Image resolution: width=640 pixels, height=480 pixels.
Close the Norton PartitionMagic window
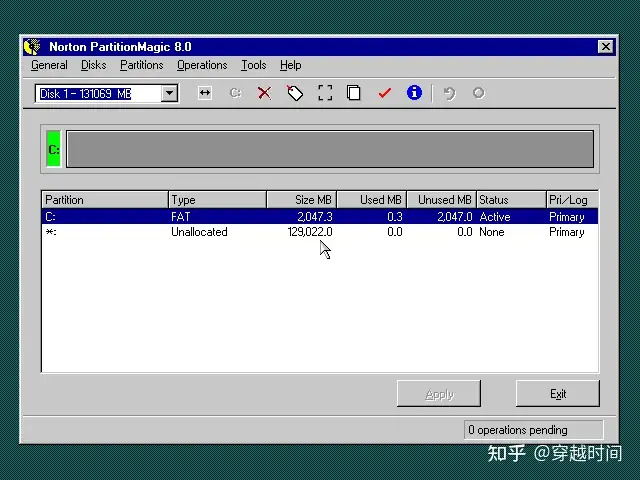606,47
